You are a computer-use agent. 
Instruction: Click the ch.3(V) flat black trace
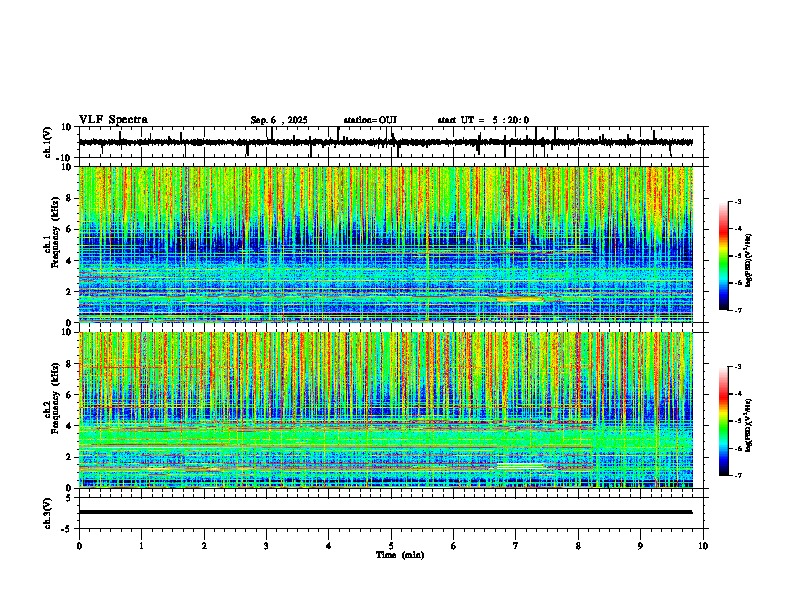385,512
